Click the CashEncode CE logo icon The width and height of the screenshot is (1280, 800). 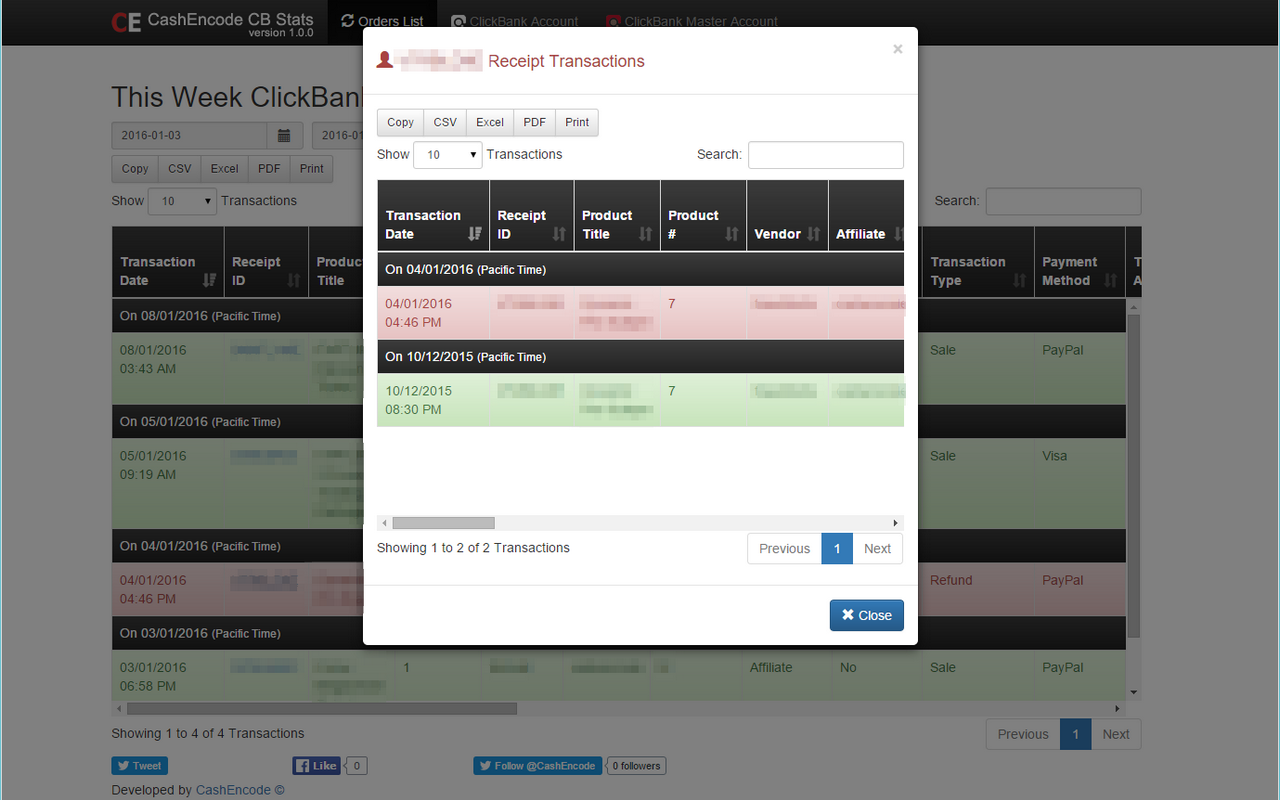pyautogui.click(x=126, y=22)
